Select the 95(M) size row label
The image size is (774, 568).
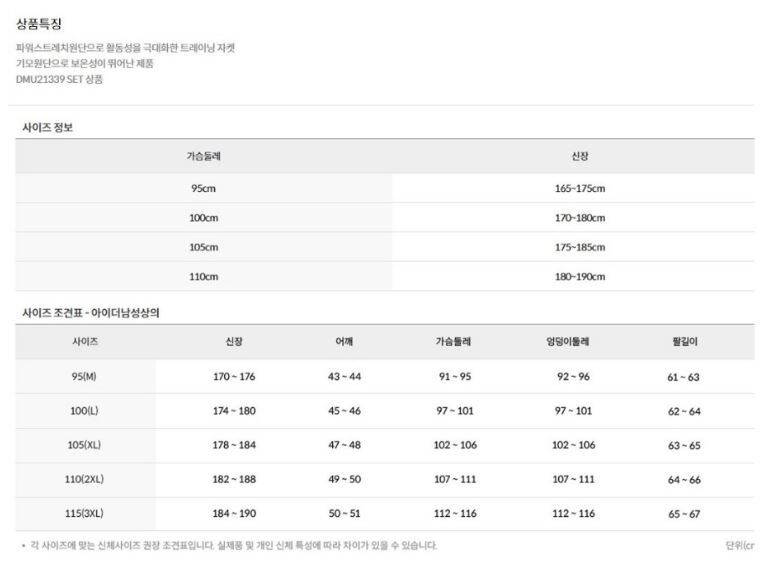coord(84,376)
